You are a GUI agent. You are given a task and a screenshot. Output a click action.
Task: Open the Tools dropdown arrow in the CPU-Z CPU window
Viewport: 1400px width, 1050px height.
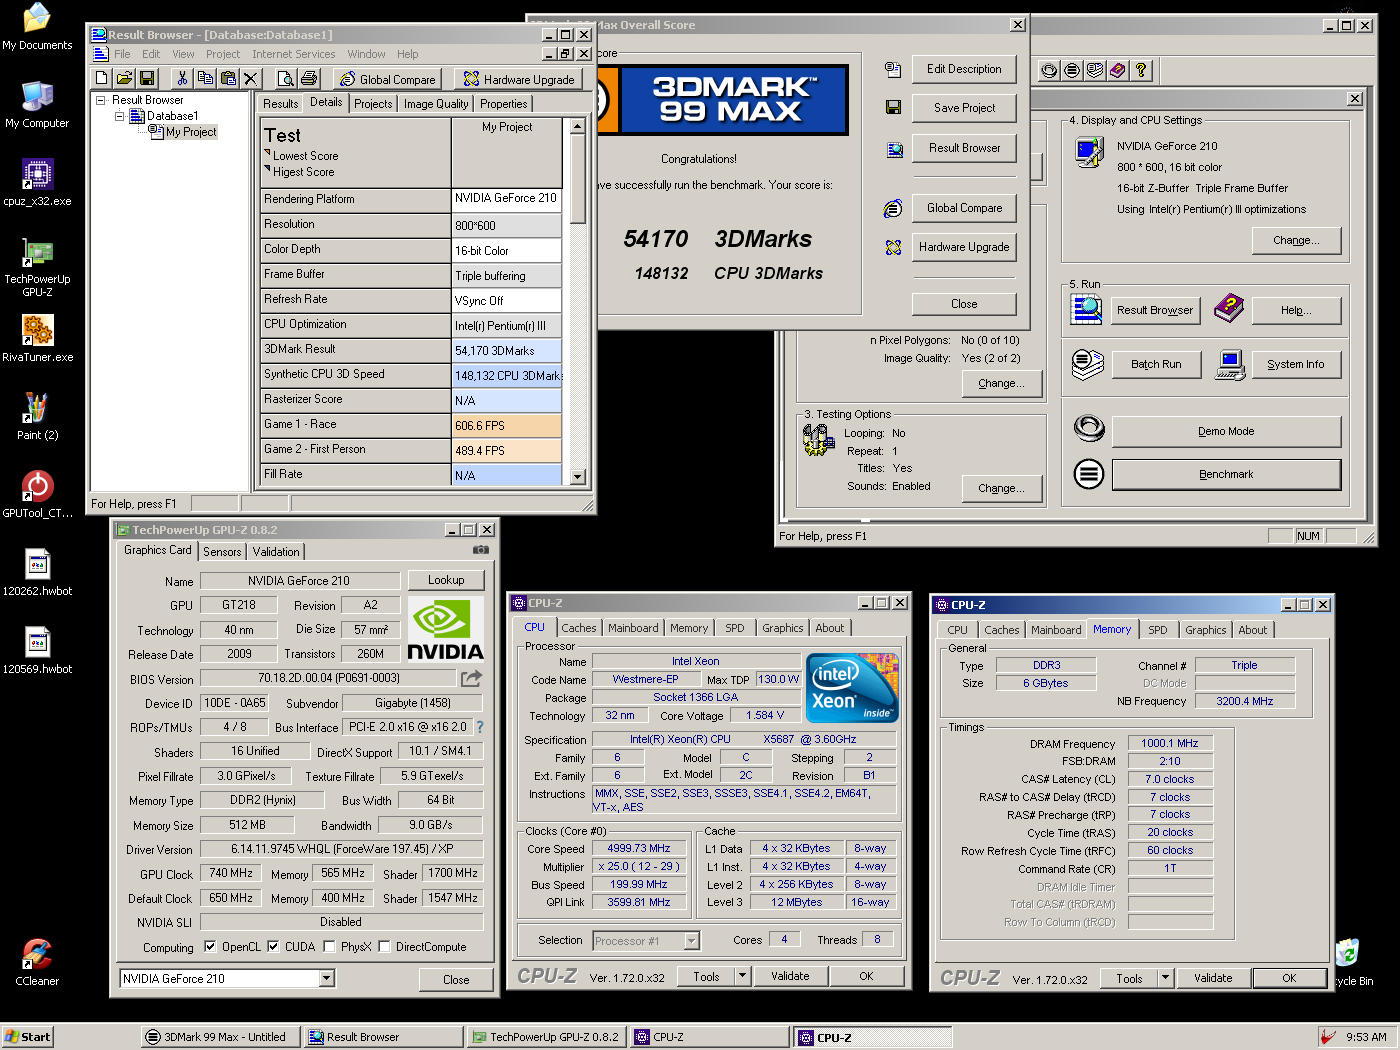click(742, 976)
